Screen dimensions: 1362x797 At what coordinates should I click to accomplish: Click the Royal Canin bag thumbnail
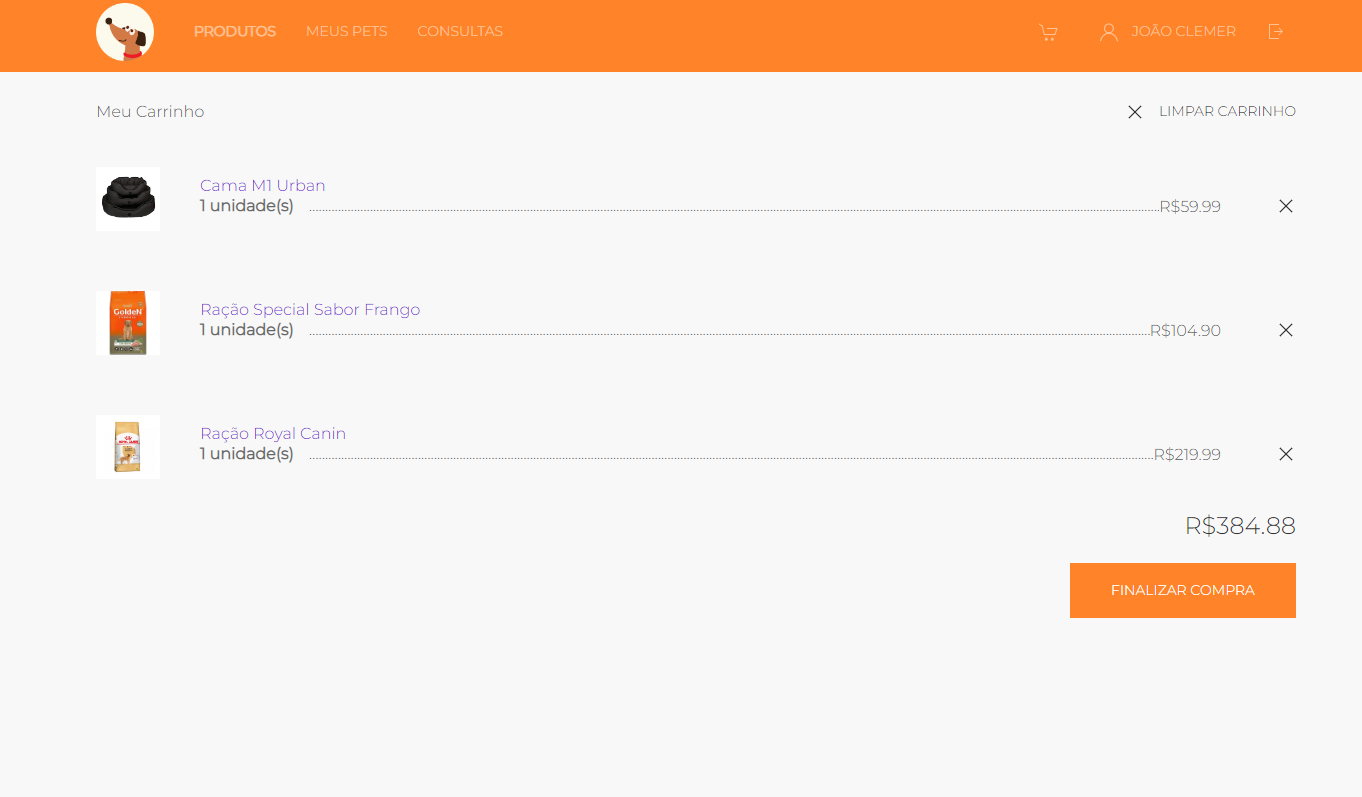pyautogui.click(x=128, y=447)
